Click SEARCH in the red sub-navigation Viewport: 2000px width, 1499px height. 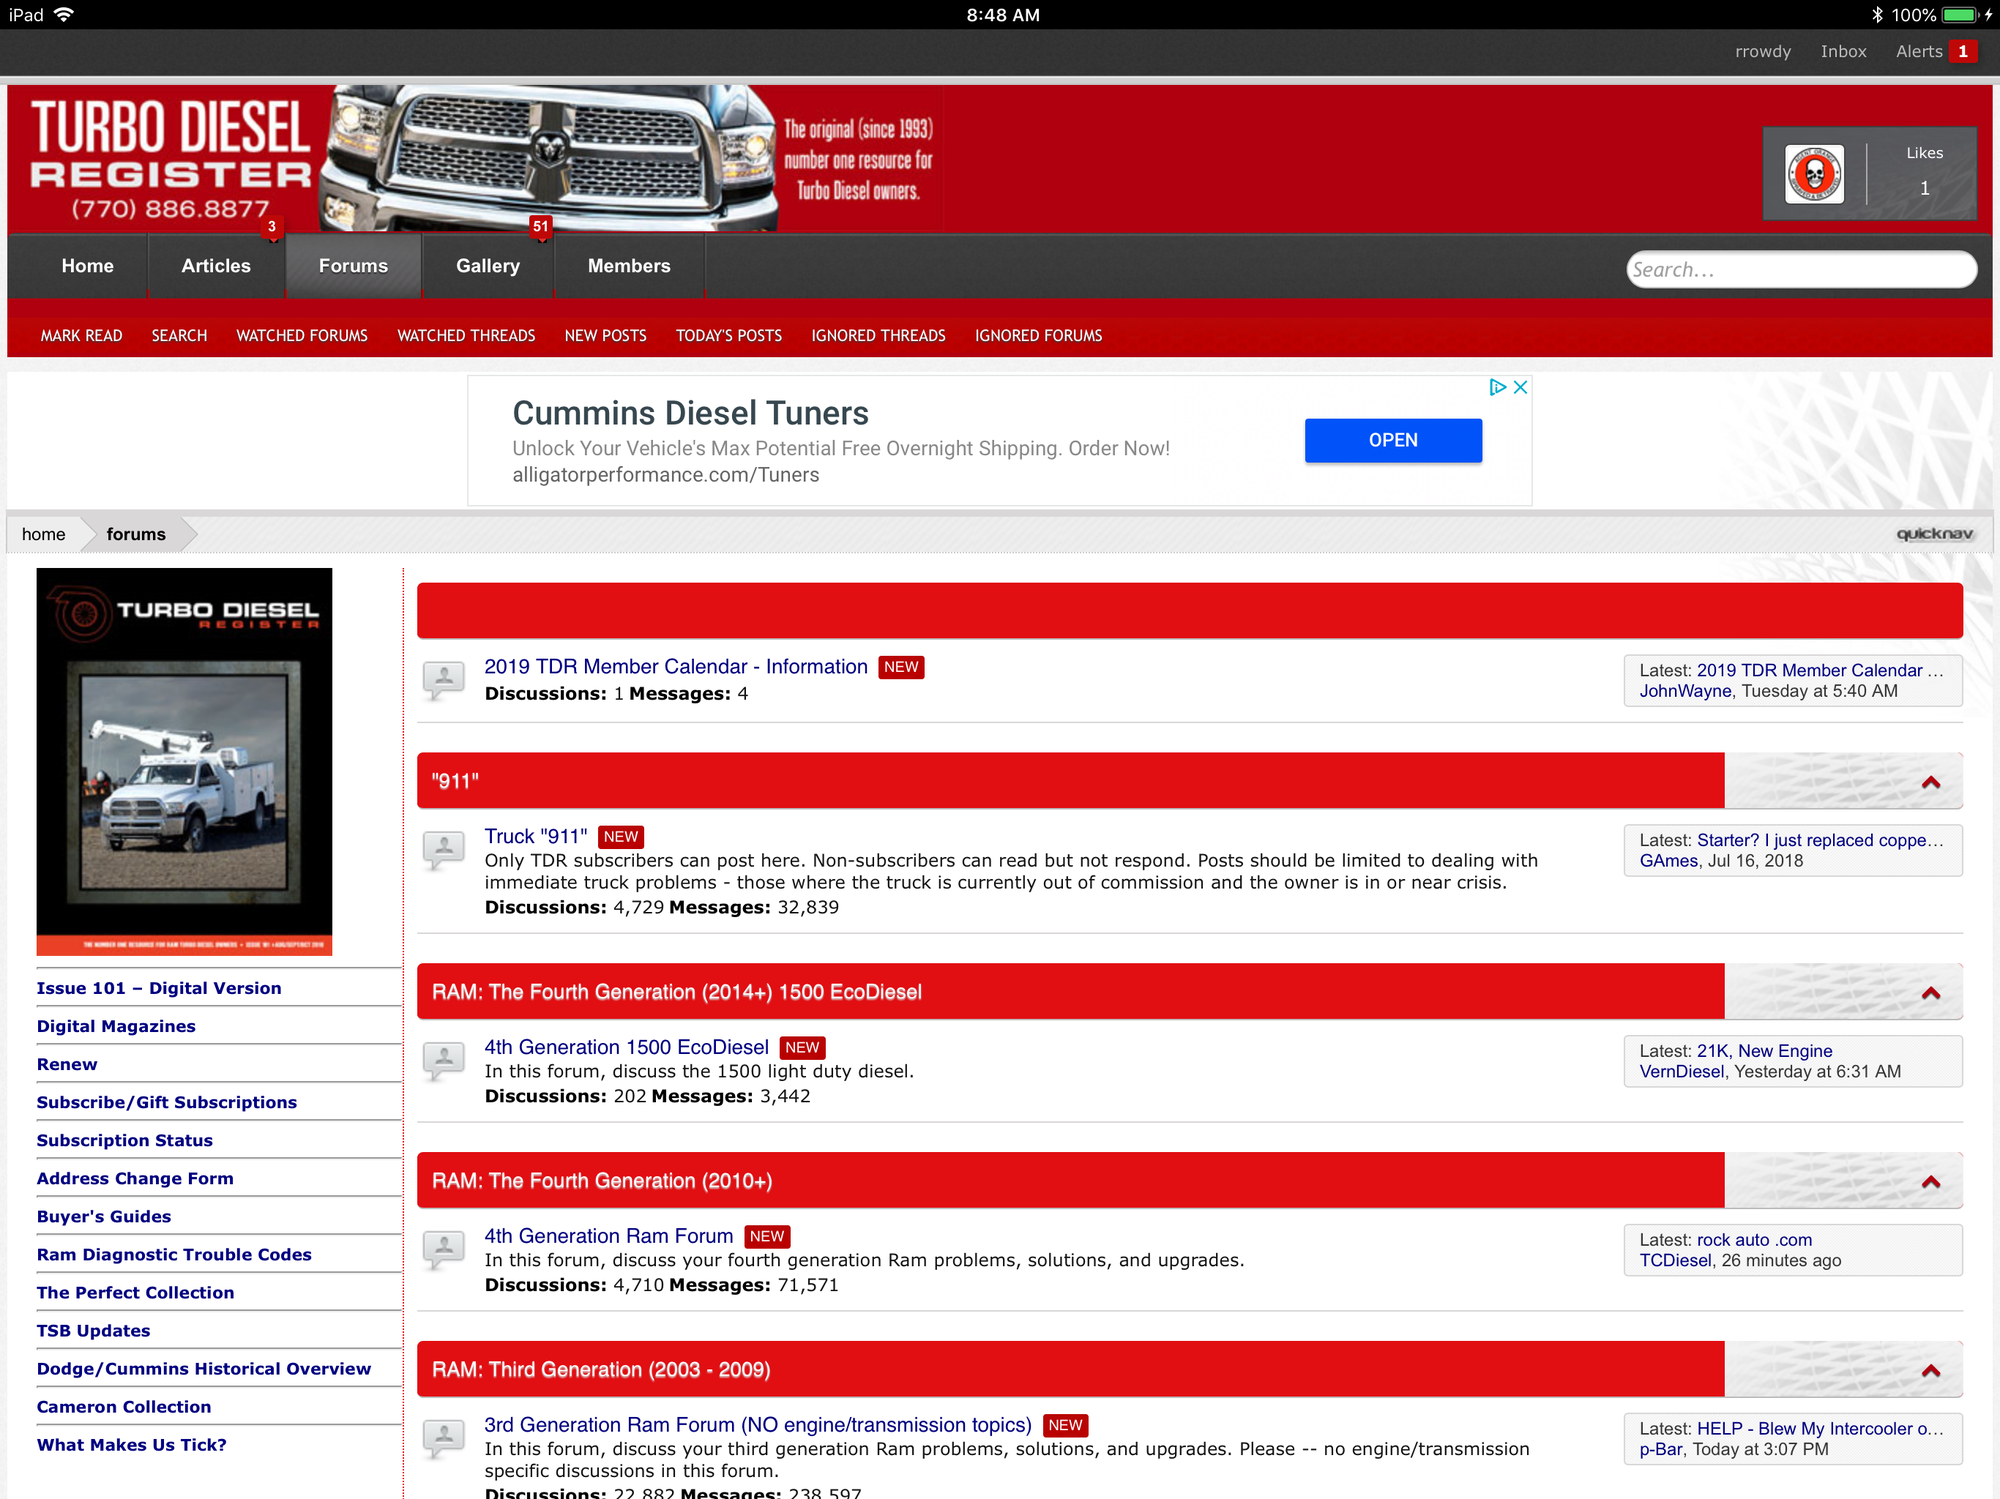click(179, 336)
